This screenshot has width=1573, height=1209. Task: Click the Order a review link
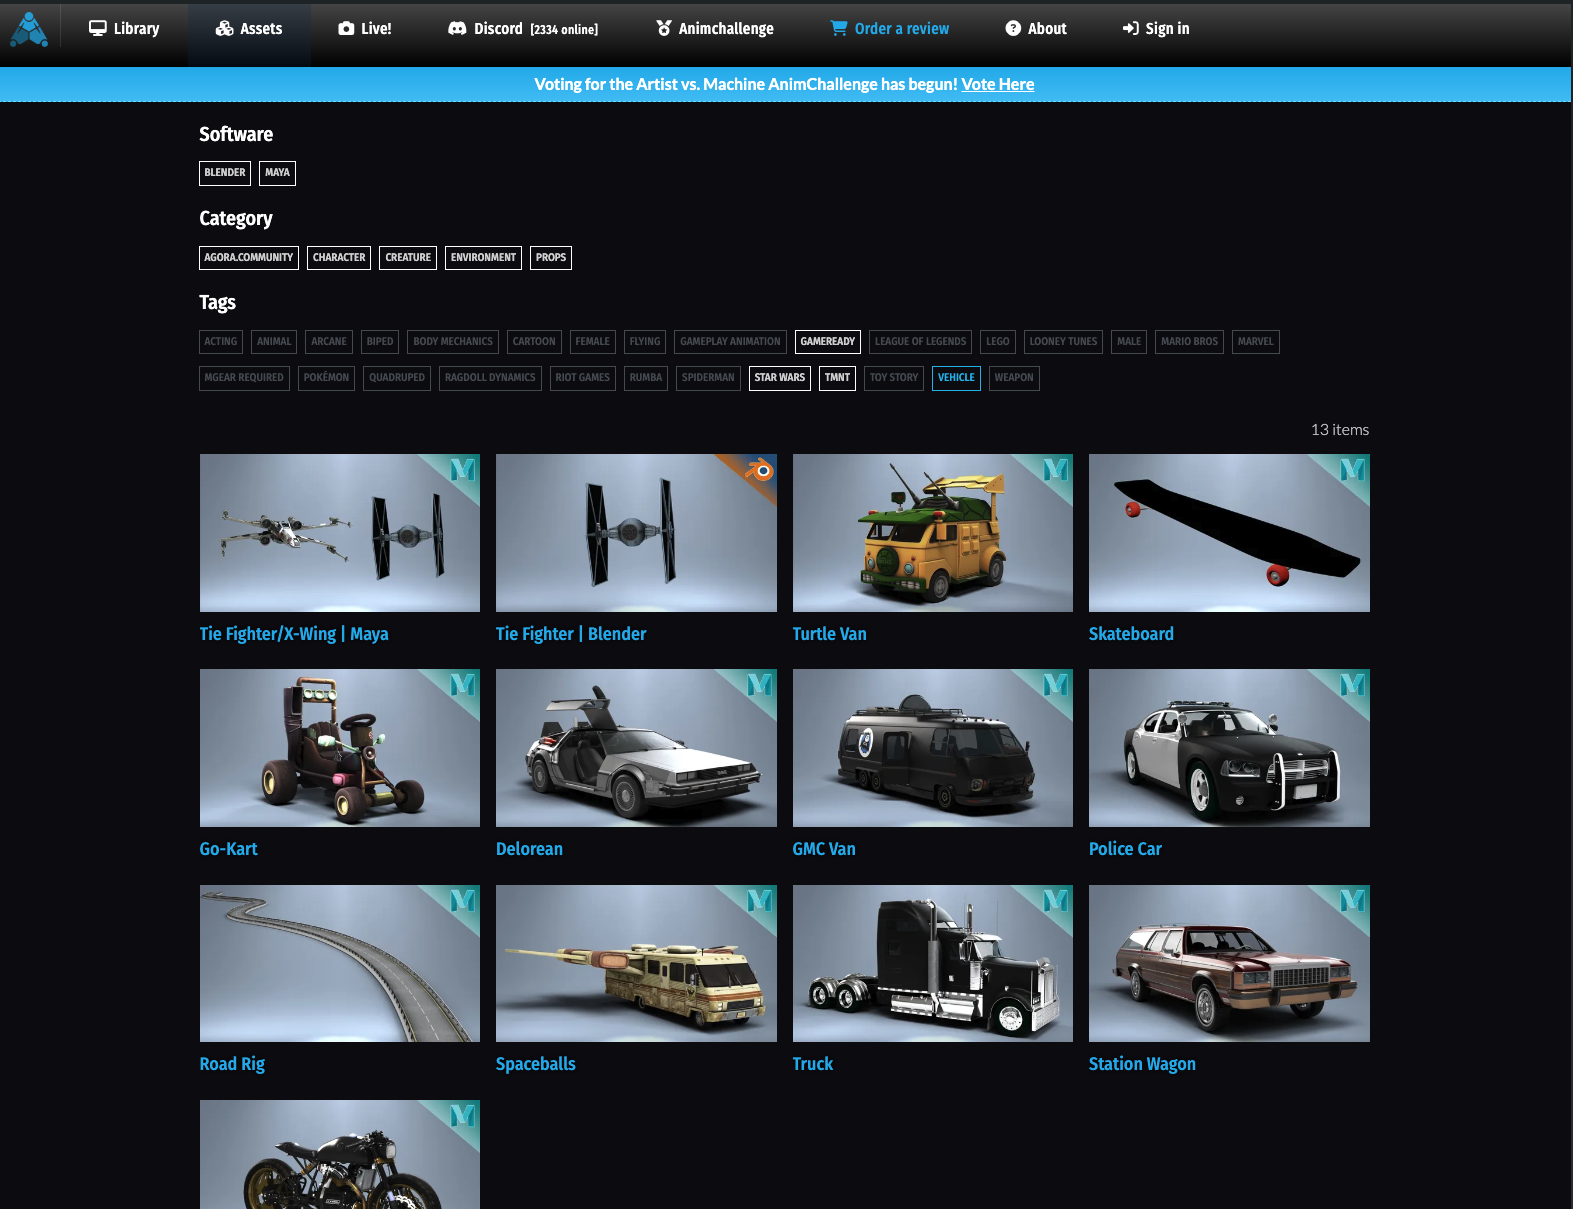(x=890, y=29)
